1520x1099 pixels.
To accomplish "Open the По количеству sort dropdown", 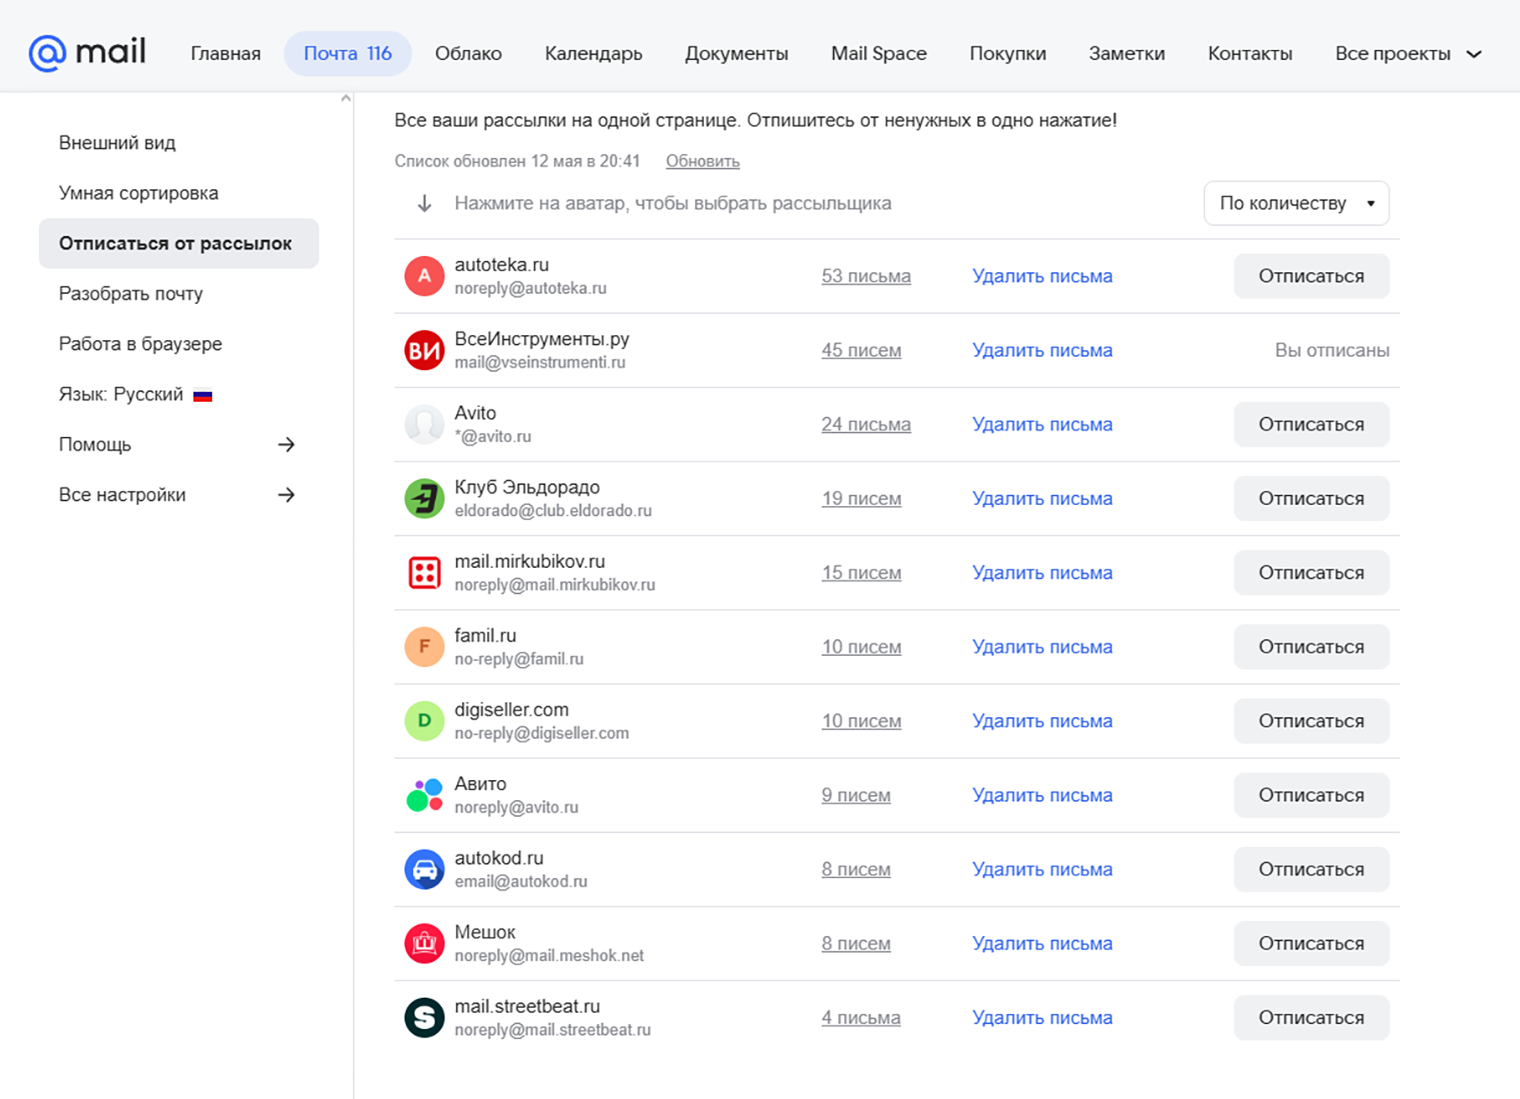I will tap(1296, 203).
